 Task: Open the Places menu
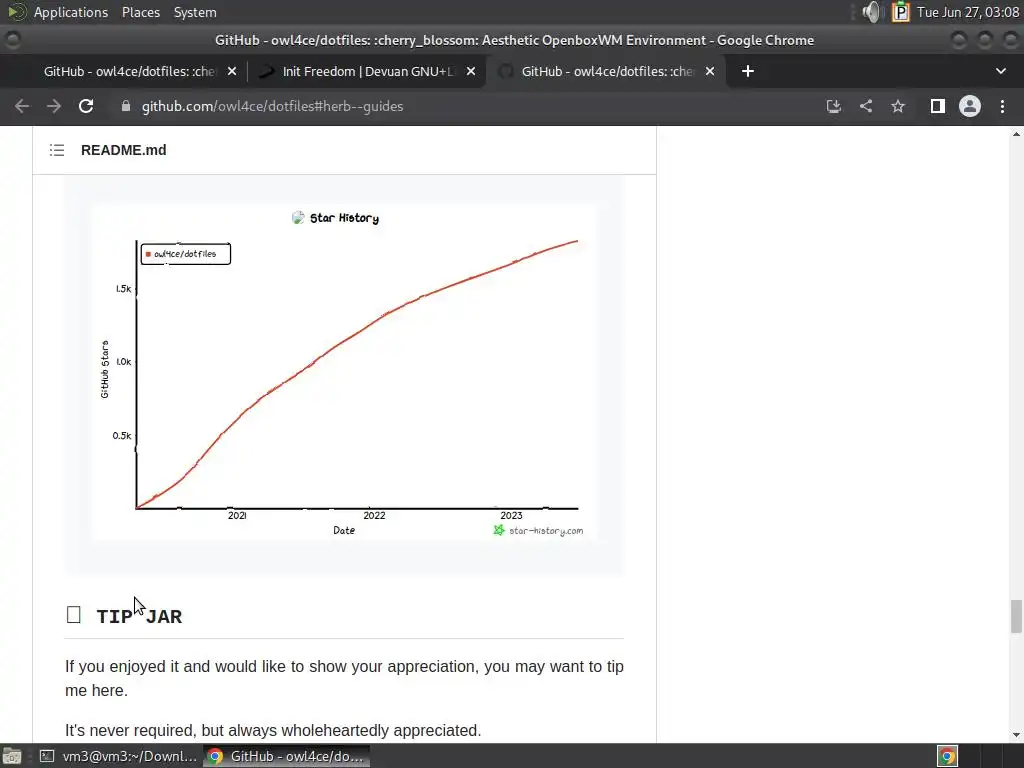coord(141,12)
